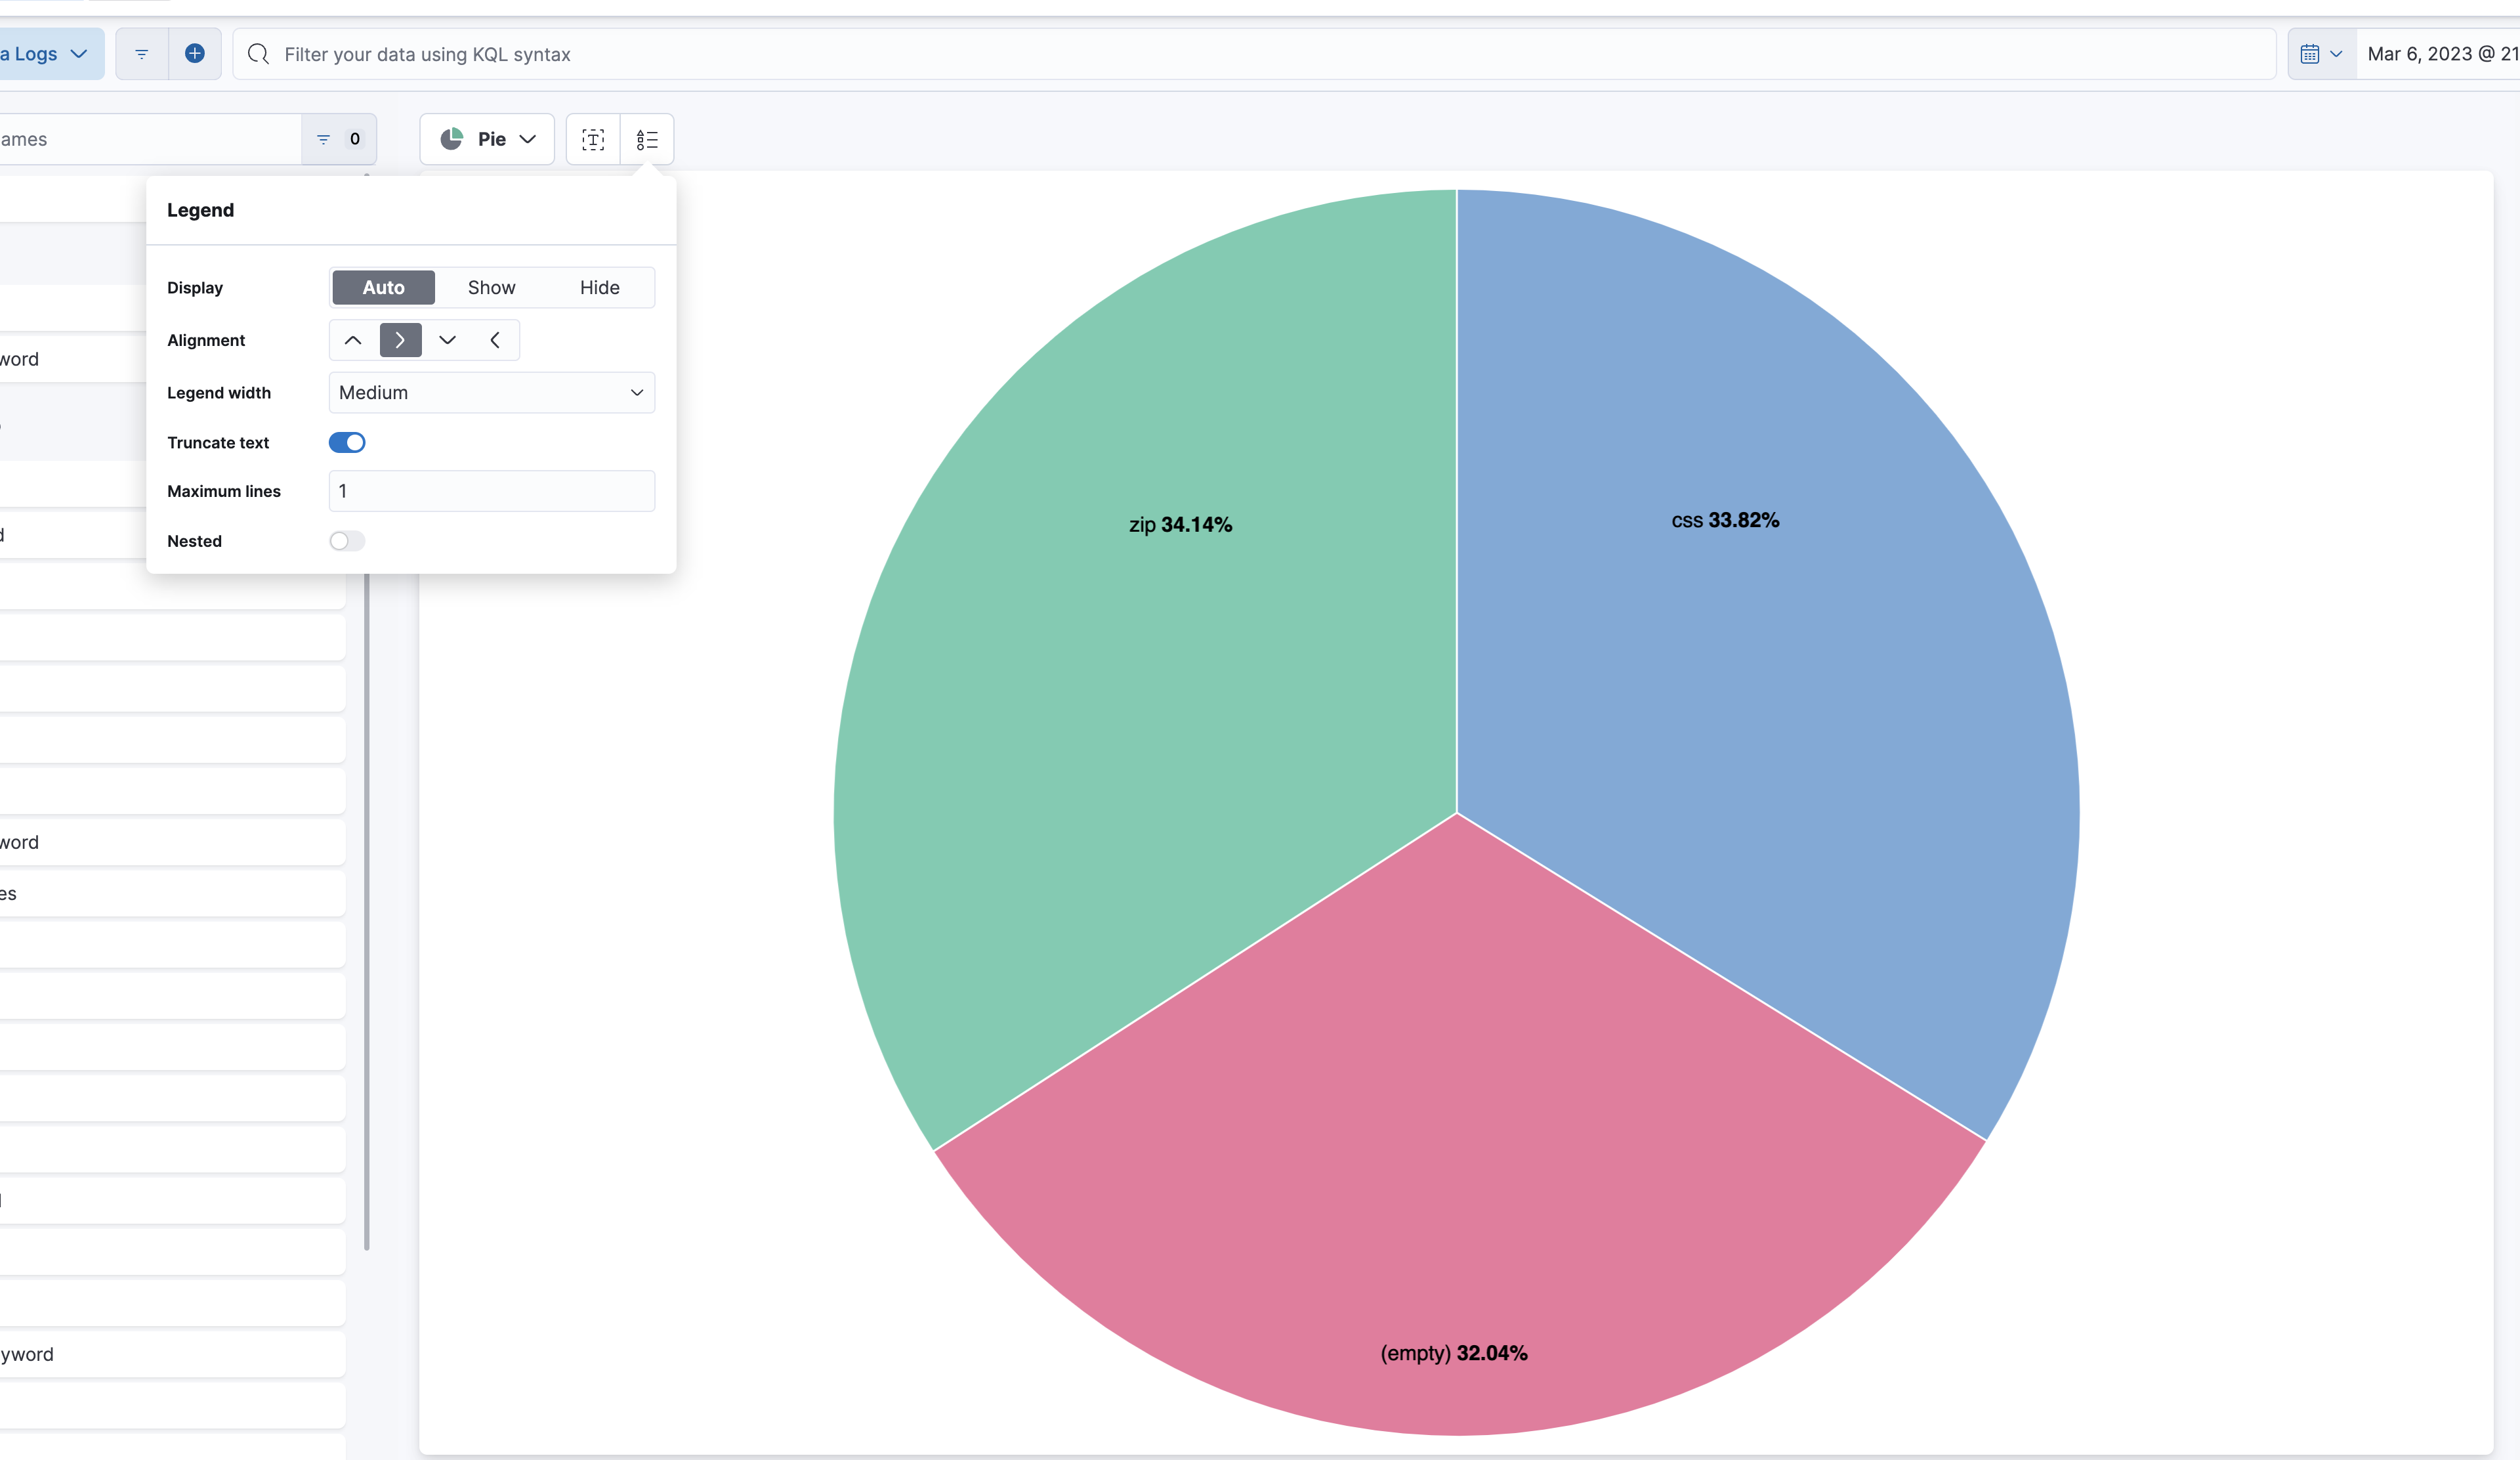Switch legend display to Show
Viewport: 2520px width, 1460px height.
click(x=492, y=287)
